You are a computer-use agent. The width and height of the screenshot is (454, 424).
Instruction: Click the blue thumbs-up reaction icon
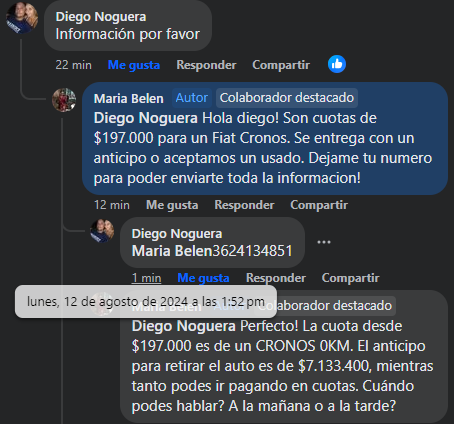[x=337, y=64]
